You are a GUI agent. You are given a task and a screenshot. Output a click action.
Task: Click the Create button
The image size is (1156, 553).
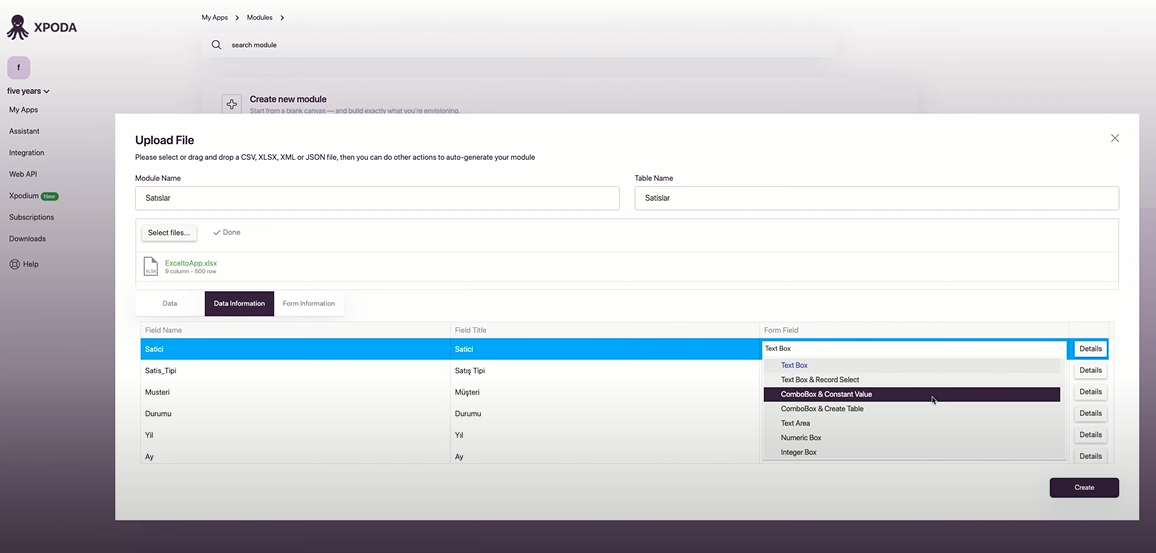point(1084,487)
